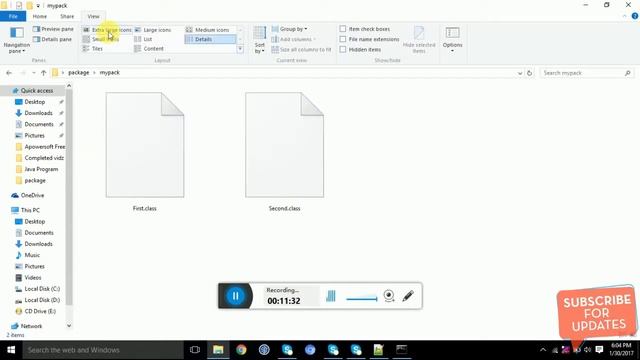Click Hide selected items

pos(419,40)
